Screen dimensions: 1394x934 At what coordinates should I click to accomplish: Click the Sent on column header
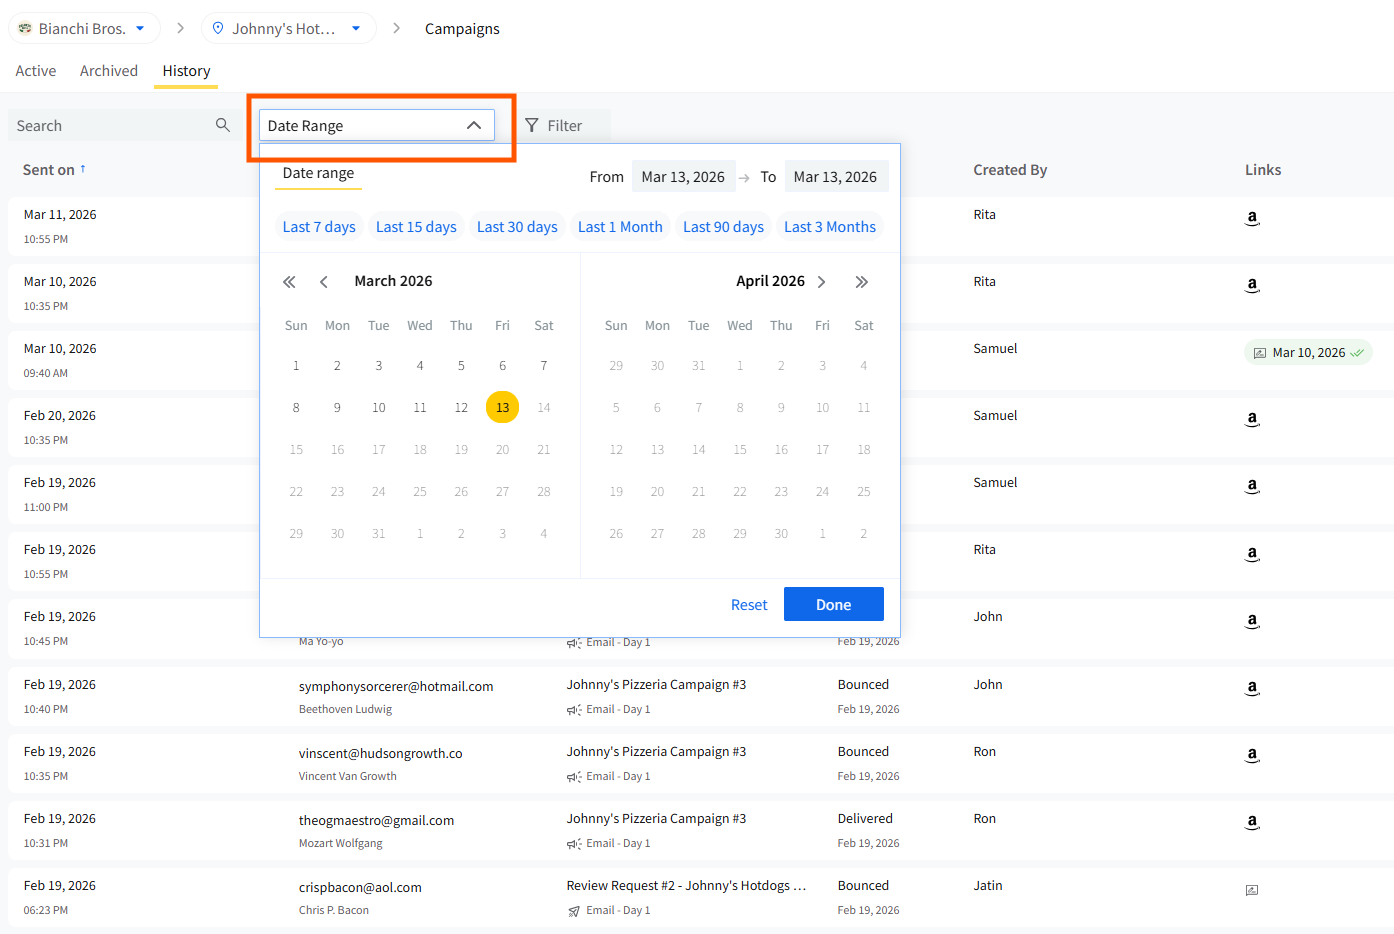49,170
